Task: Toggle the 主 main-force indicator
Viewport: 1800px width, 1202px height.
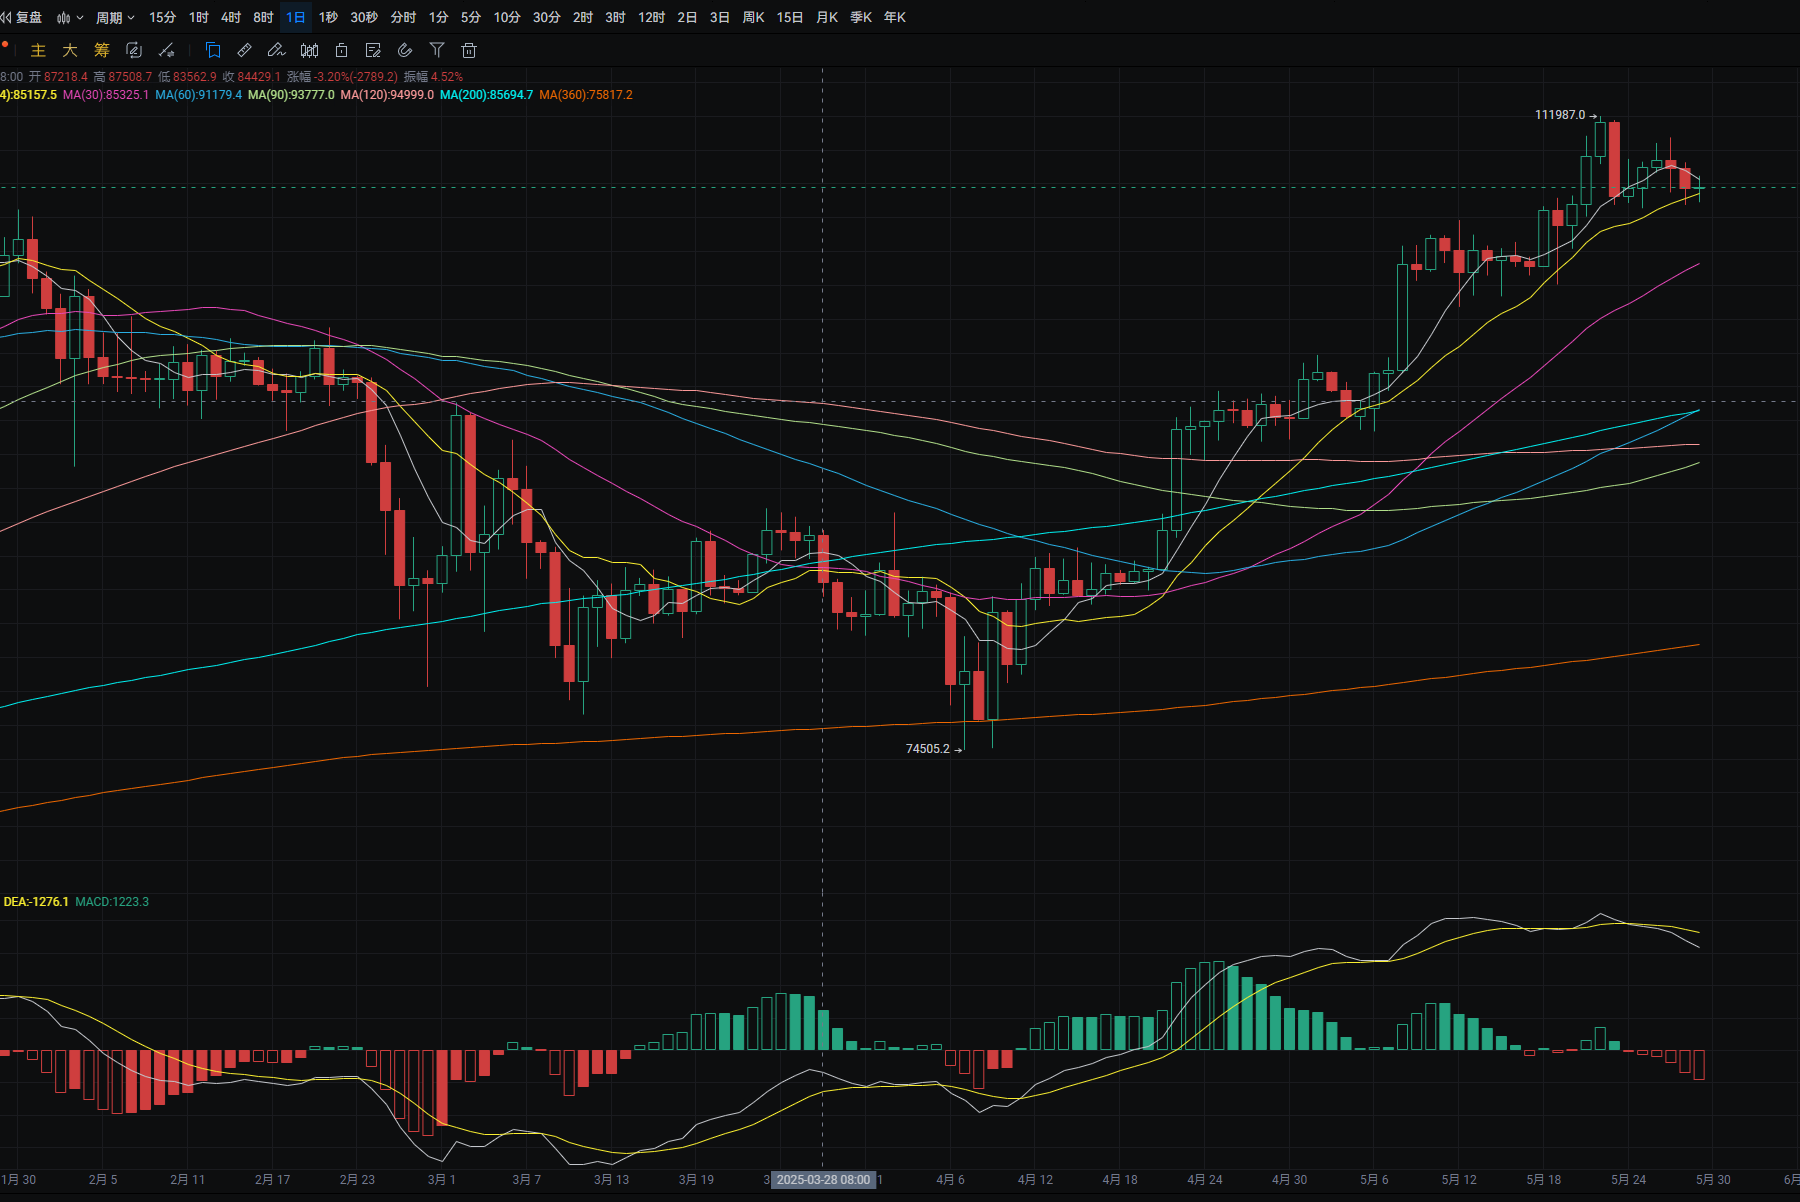Action: point(38,50)
